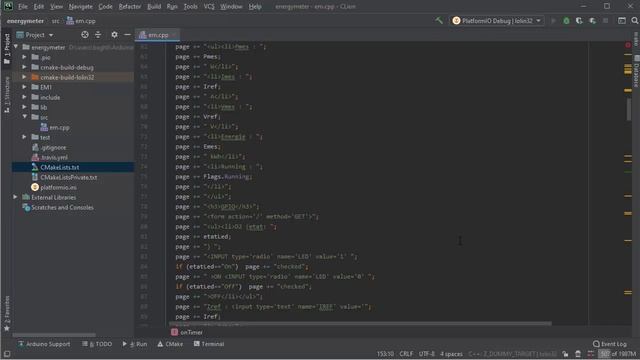The image size is (640, 360).
Task: Change UTF-8 file encoding in status bar
Action: pos(427,354)
